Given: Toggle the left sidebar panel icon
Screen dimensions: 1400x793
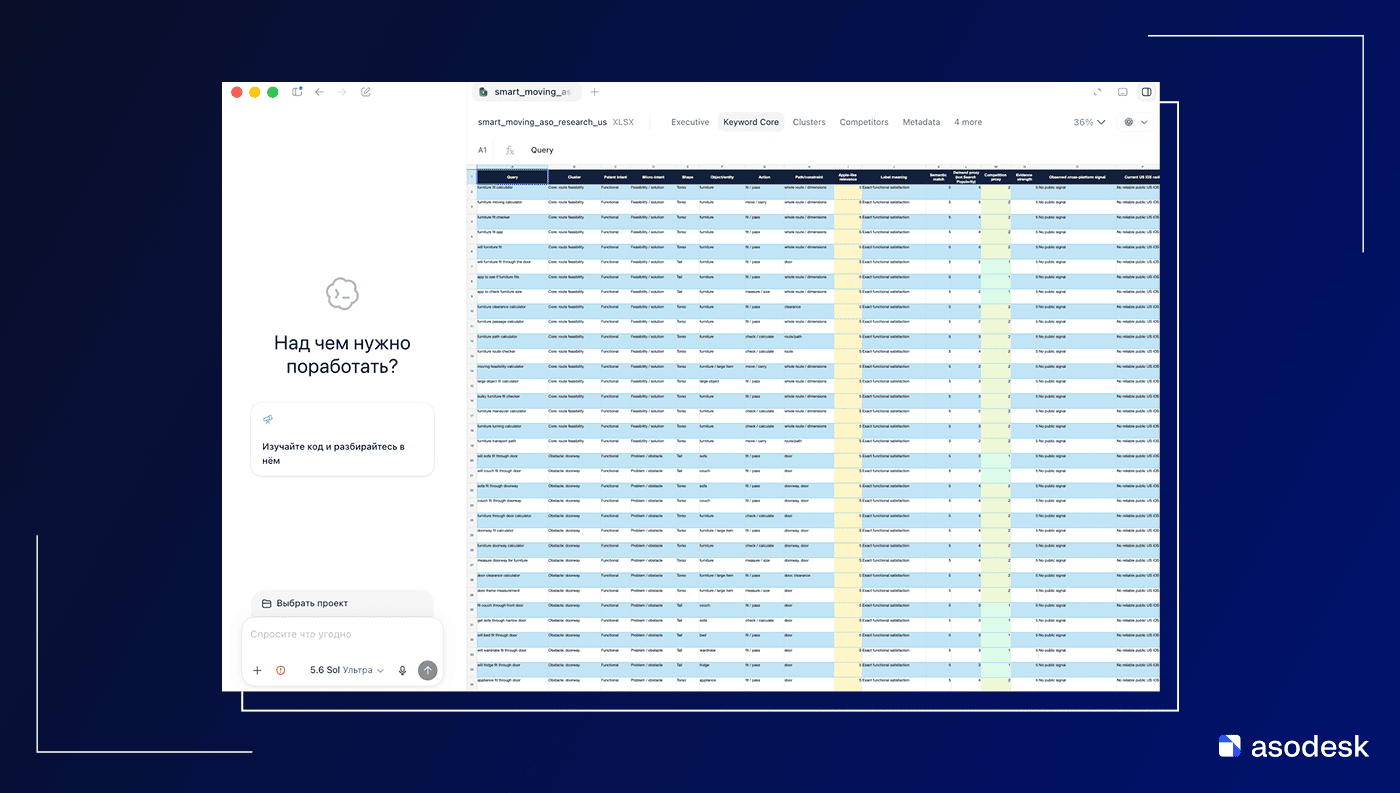Looking at the screenshot, I should tap(297, 92).
